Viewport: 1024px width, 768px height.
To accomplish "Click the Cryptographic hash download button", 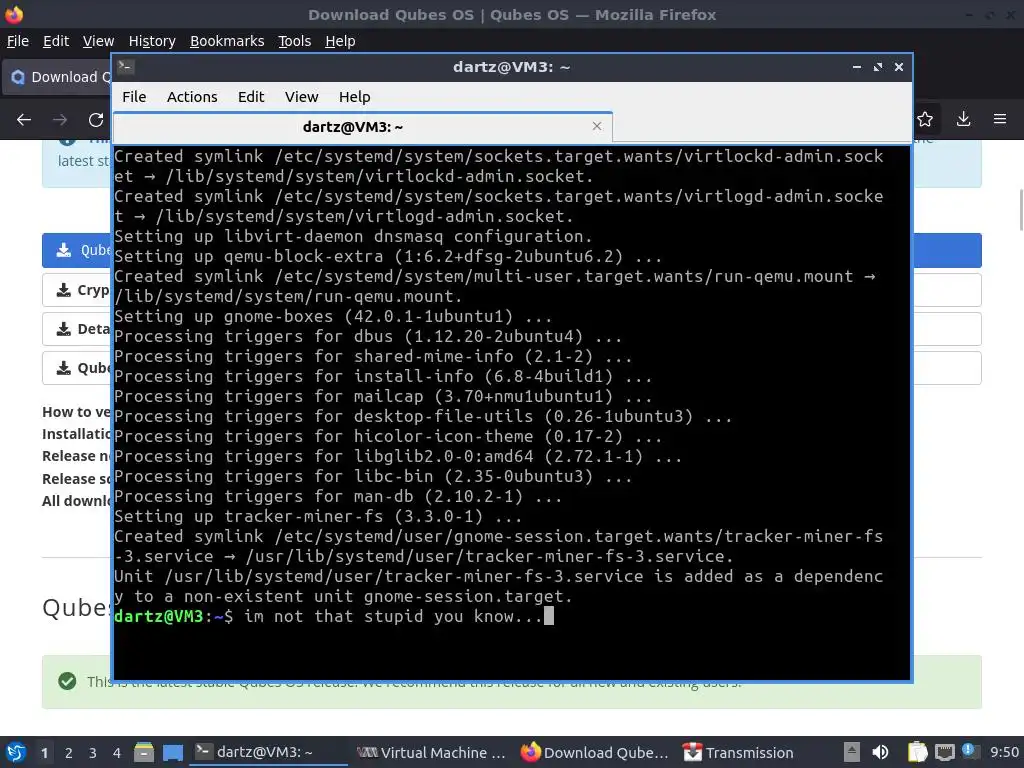I will click(x=76, y=290).
